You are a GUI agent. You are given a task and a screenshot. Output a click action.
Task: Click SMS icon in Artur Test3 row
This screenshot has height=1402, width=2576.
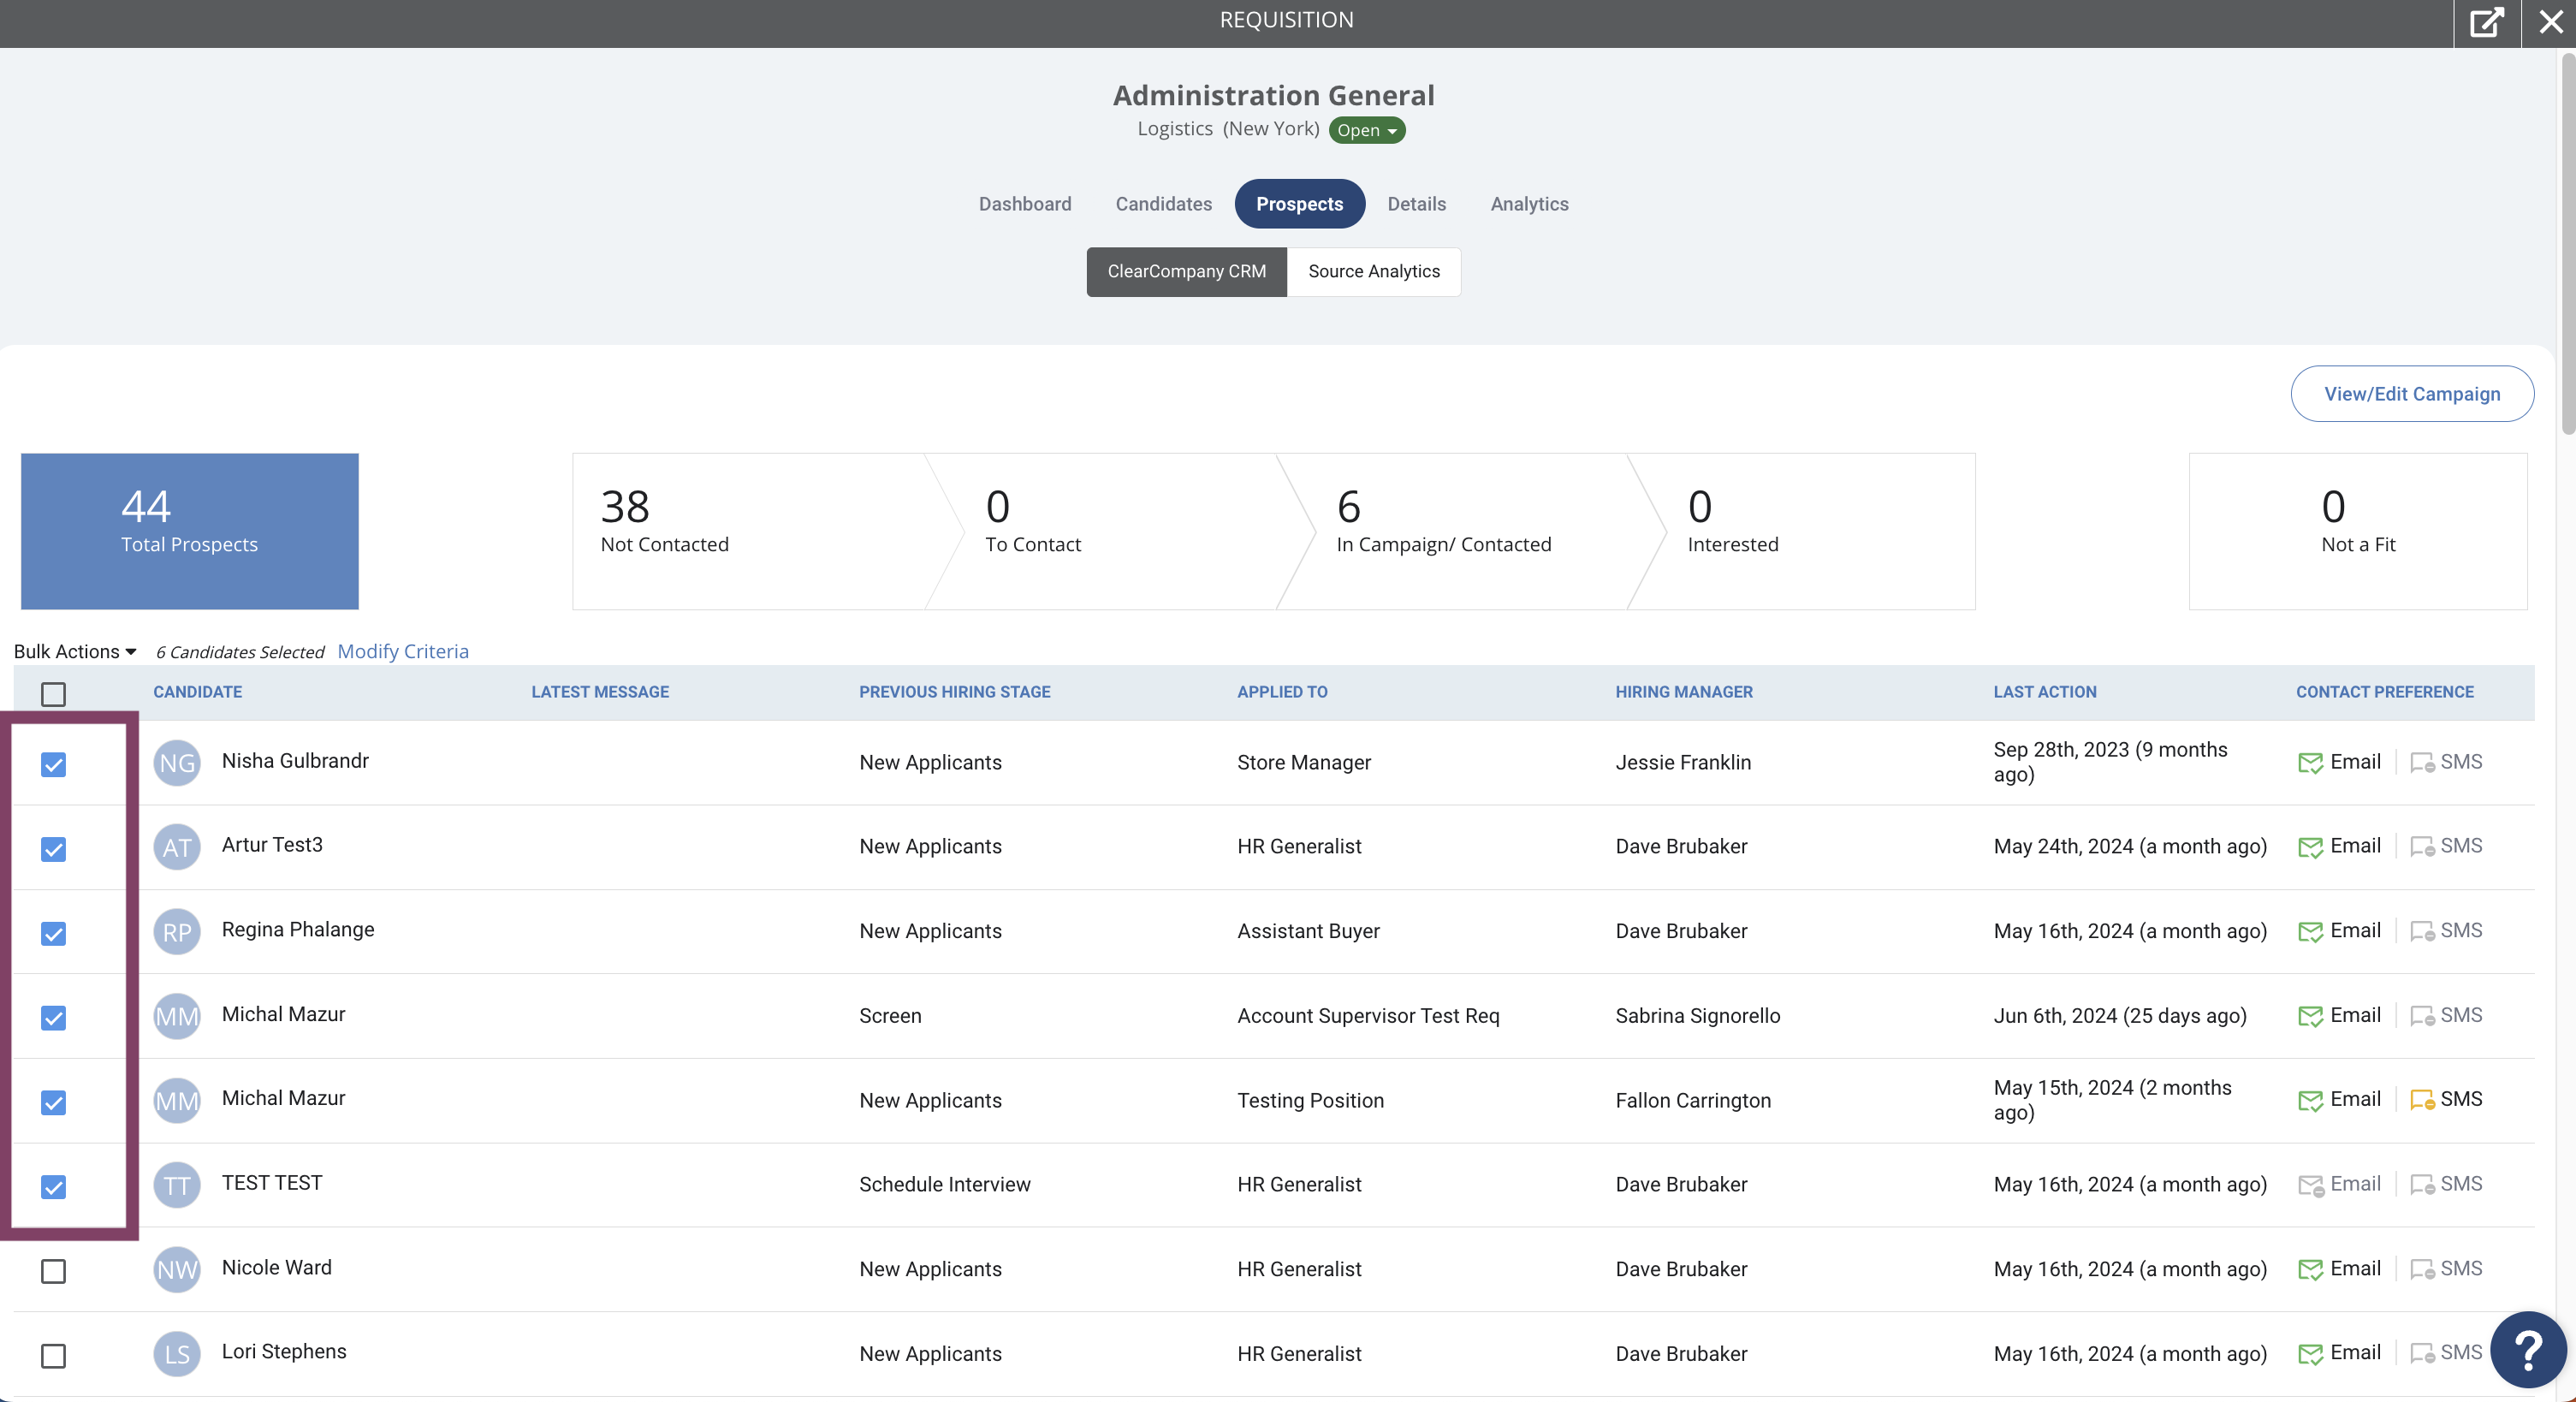(x=2422, y=847)
